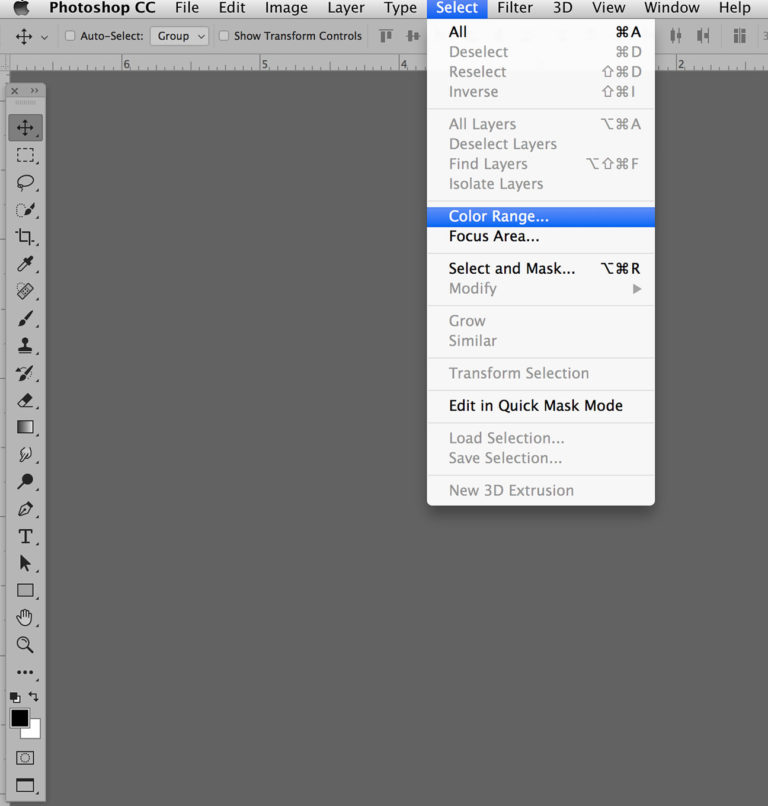Select the Pen tool

(25, 509)
